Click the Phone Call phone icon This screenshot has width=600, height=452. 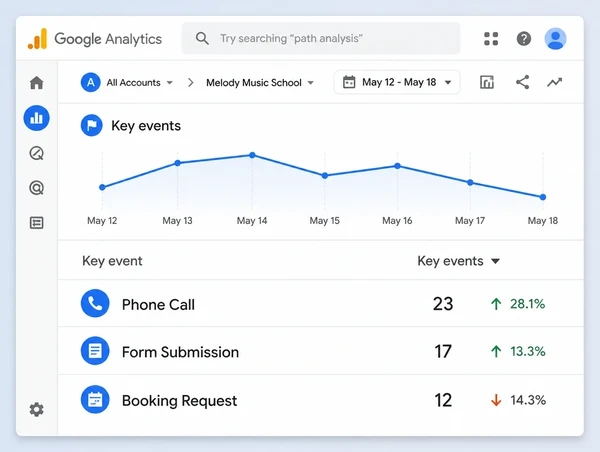(95, 303)
